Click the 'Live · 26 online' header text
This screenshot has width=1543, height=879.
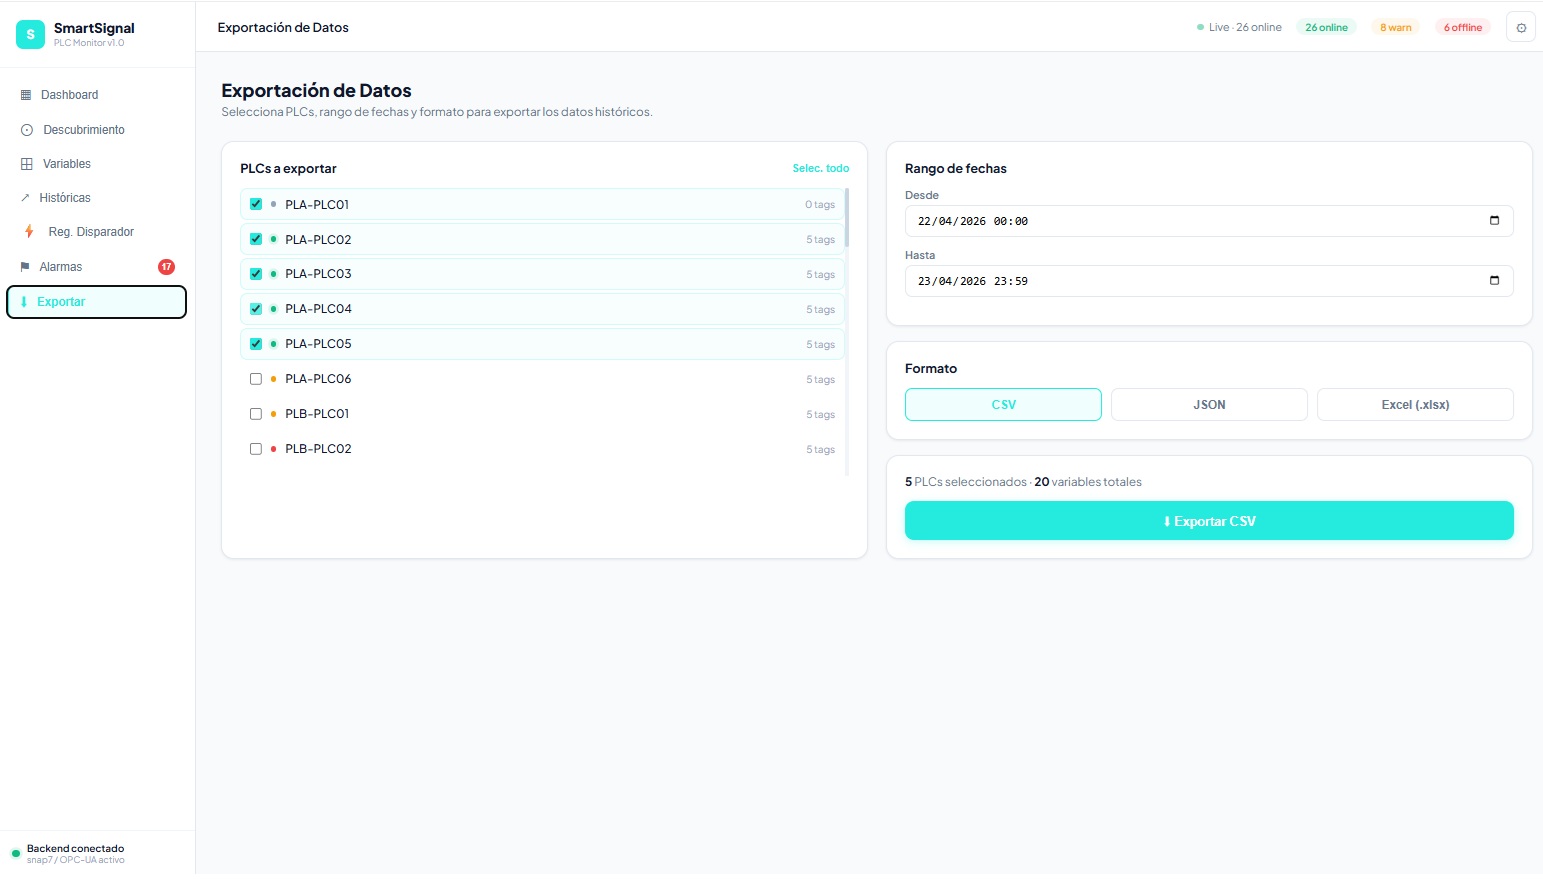[1245, 28]
